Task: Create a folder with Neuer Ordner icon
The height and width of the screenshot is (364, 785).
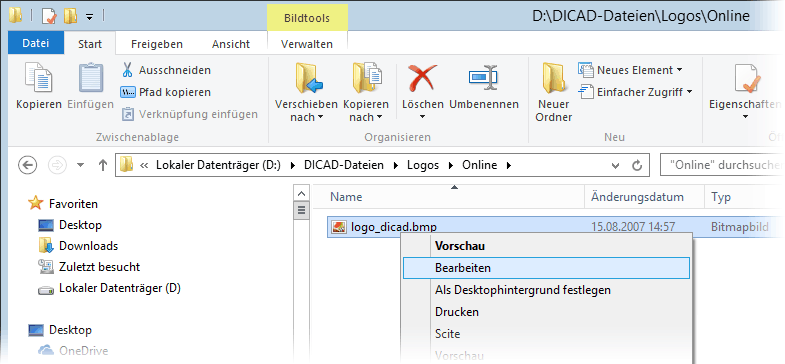Action: [554, 79]
